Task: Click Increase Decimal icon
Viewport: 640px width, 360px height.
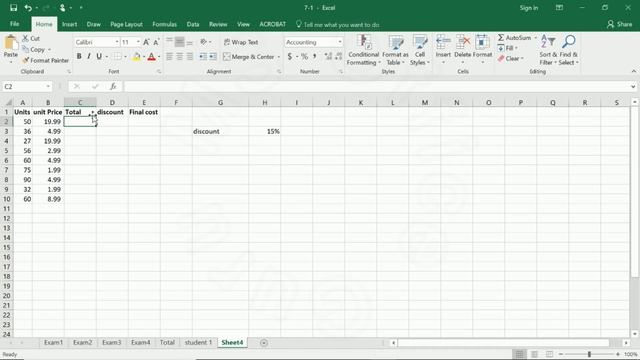Action: [328, 56]
